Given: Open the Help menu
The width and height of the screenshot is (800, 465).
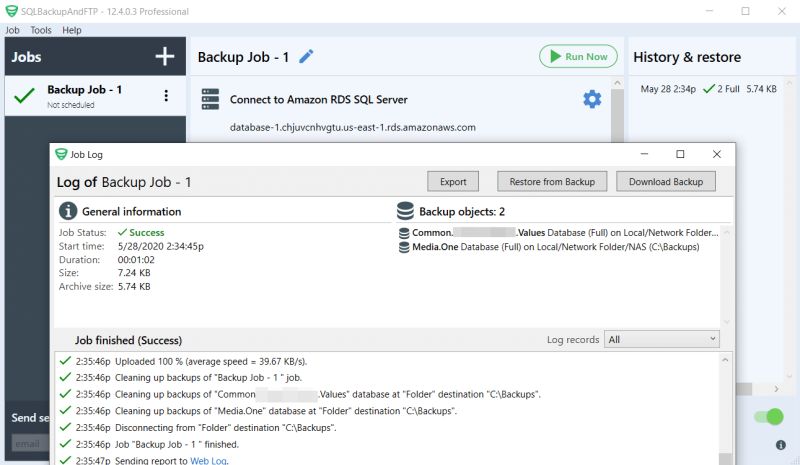Looking at the screenshot, I should 72,30.
